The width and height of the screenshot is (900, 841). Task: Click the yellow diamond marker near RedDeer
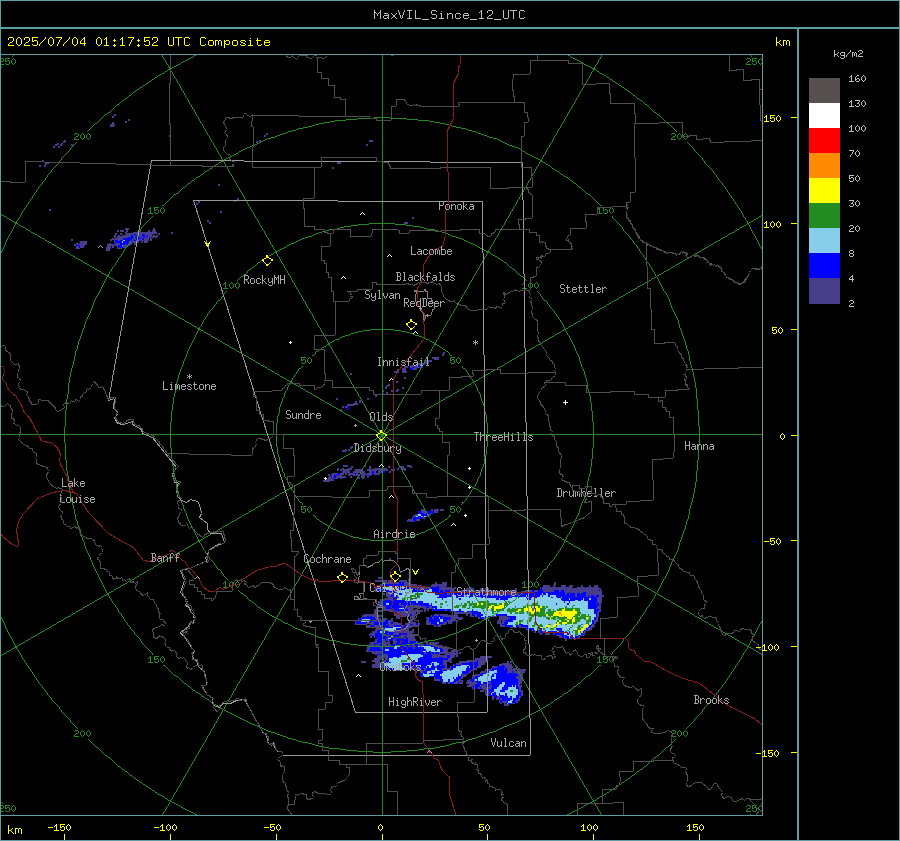[x=411, y=325]
